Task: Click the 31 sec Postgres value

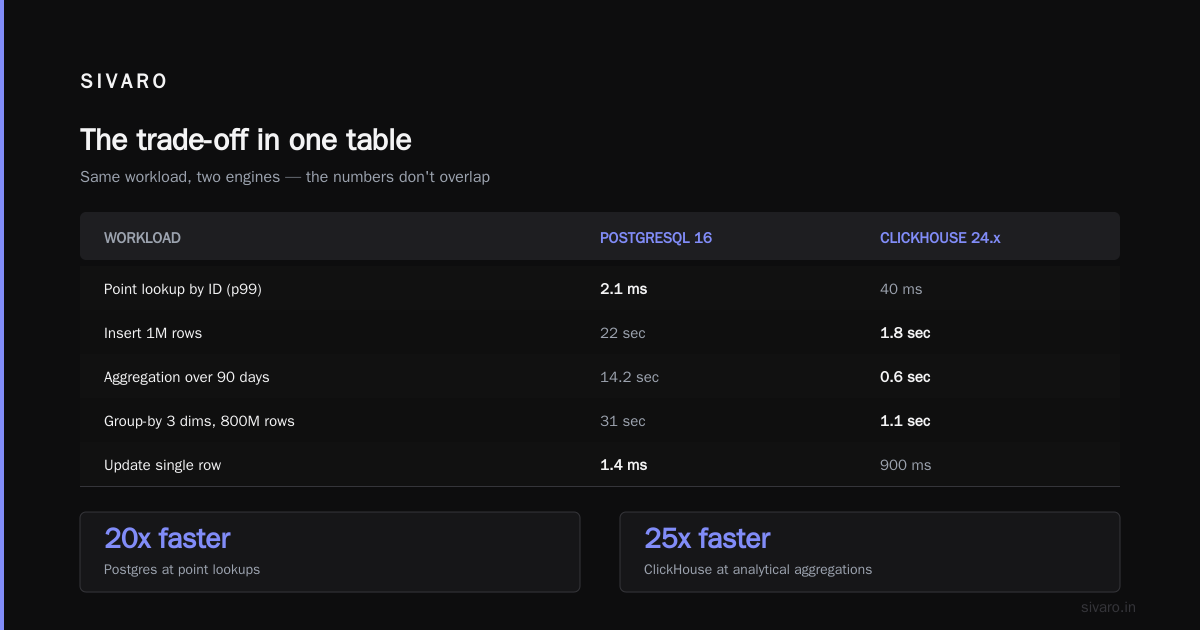Action: click(623, 421)
